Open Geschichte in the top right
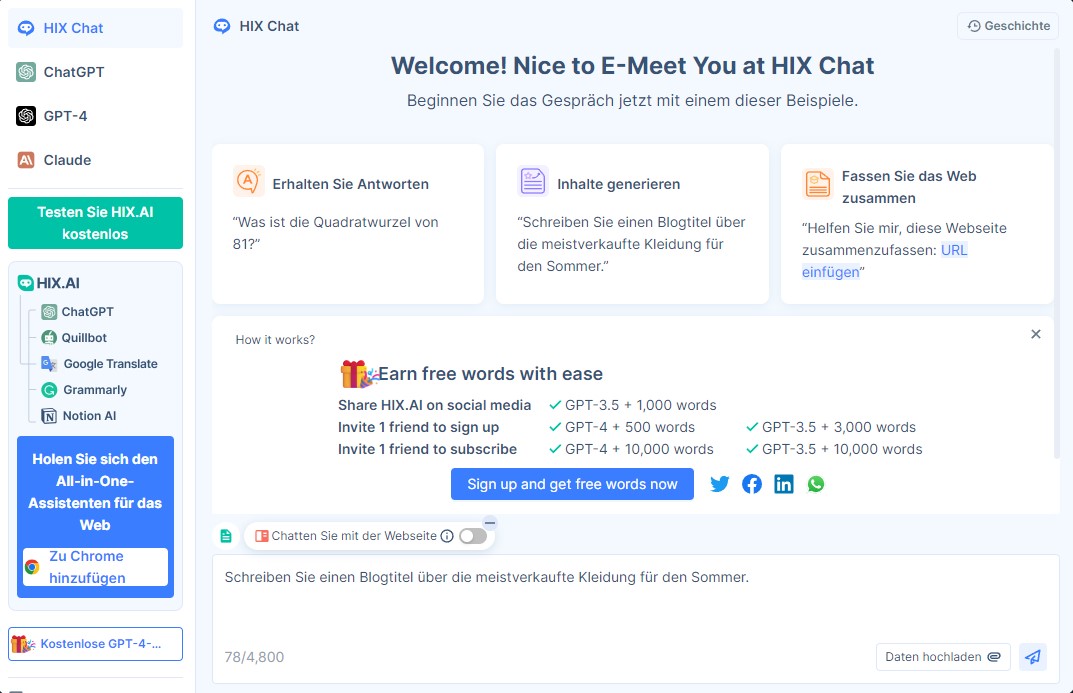This screenshot has height=693, width=1073. point(1007,26)
